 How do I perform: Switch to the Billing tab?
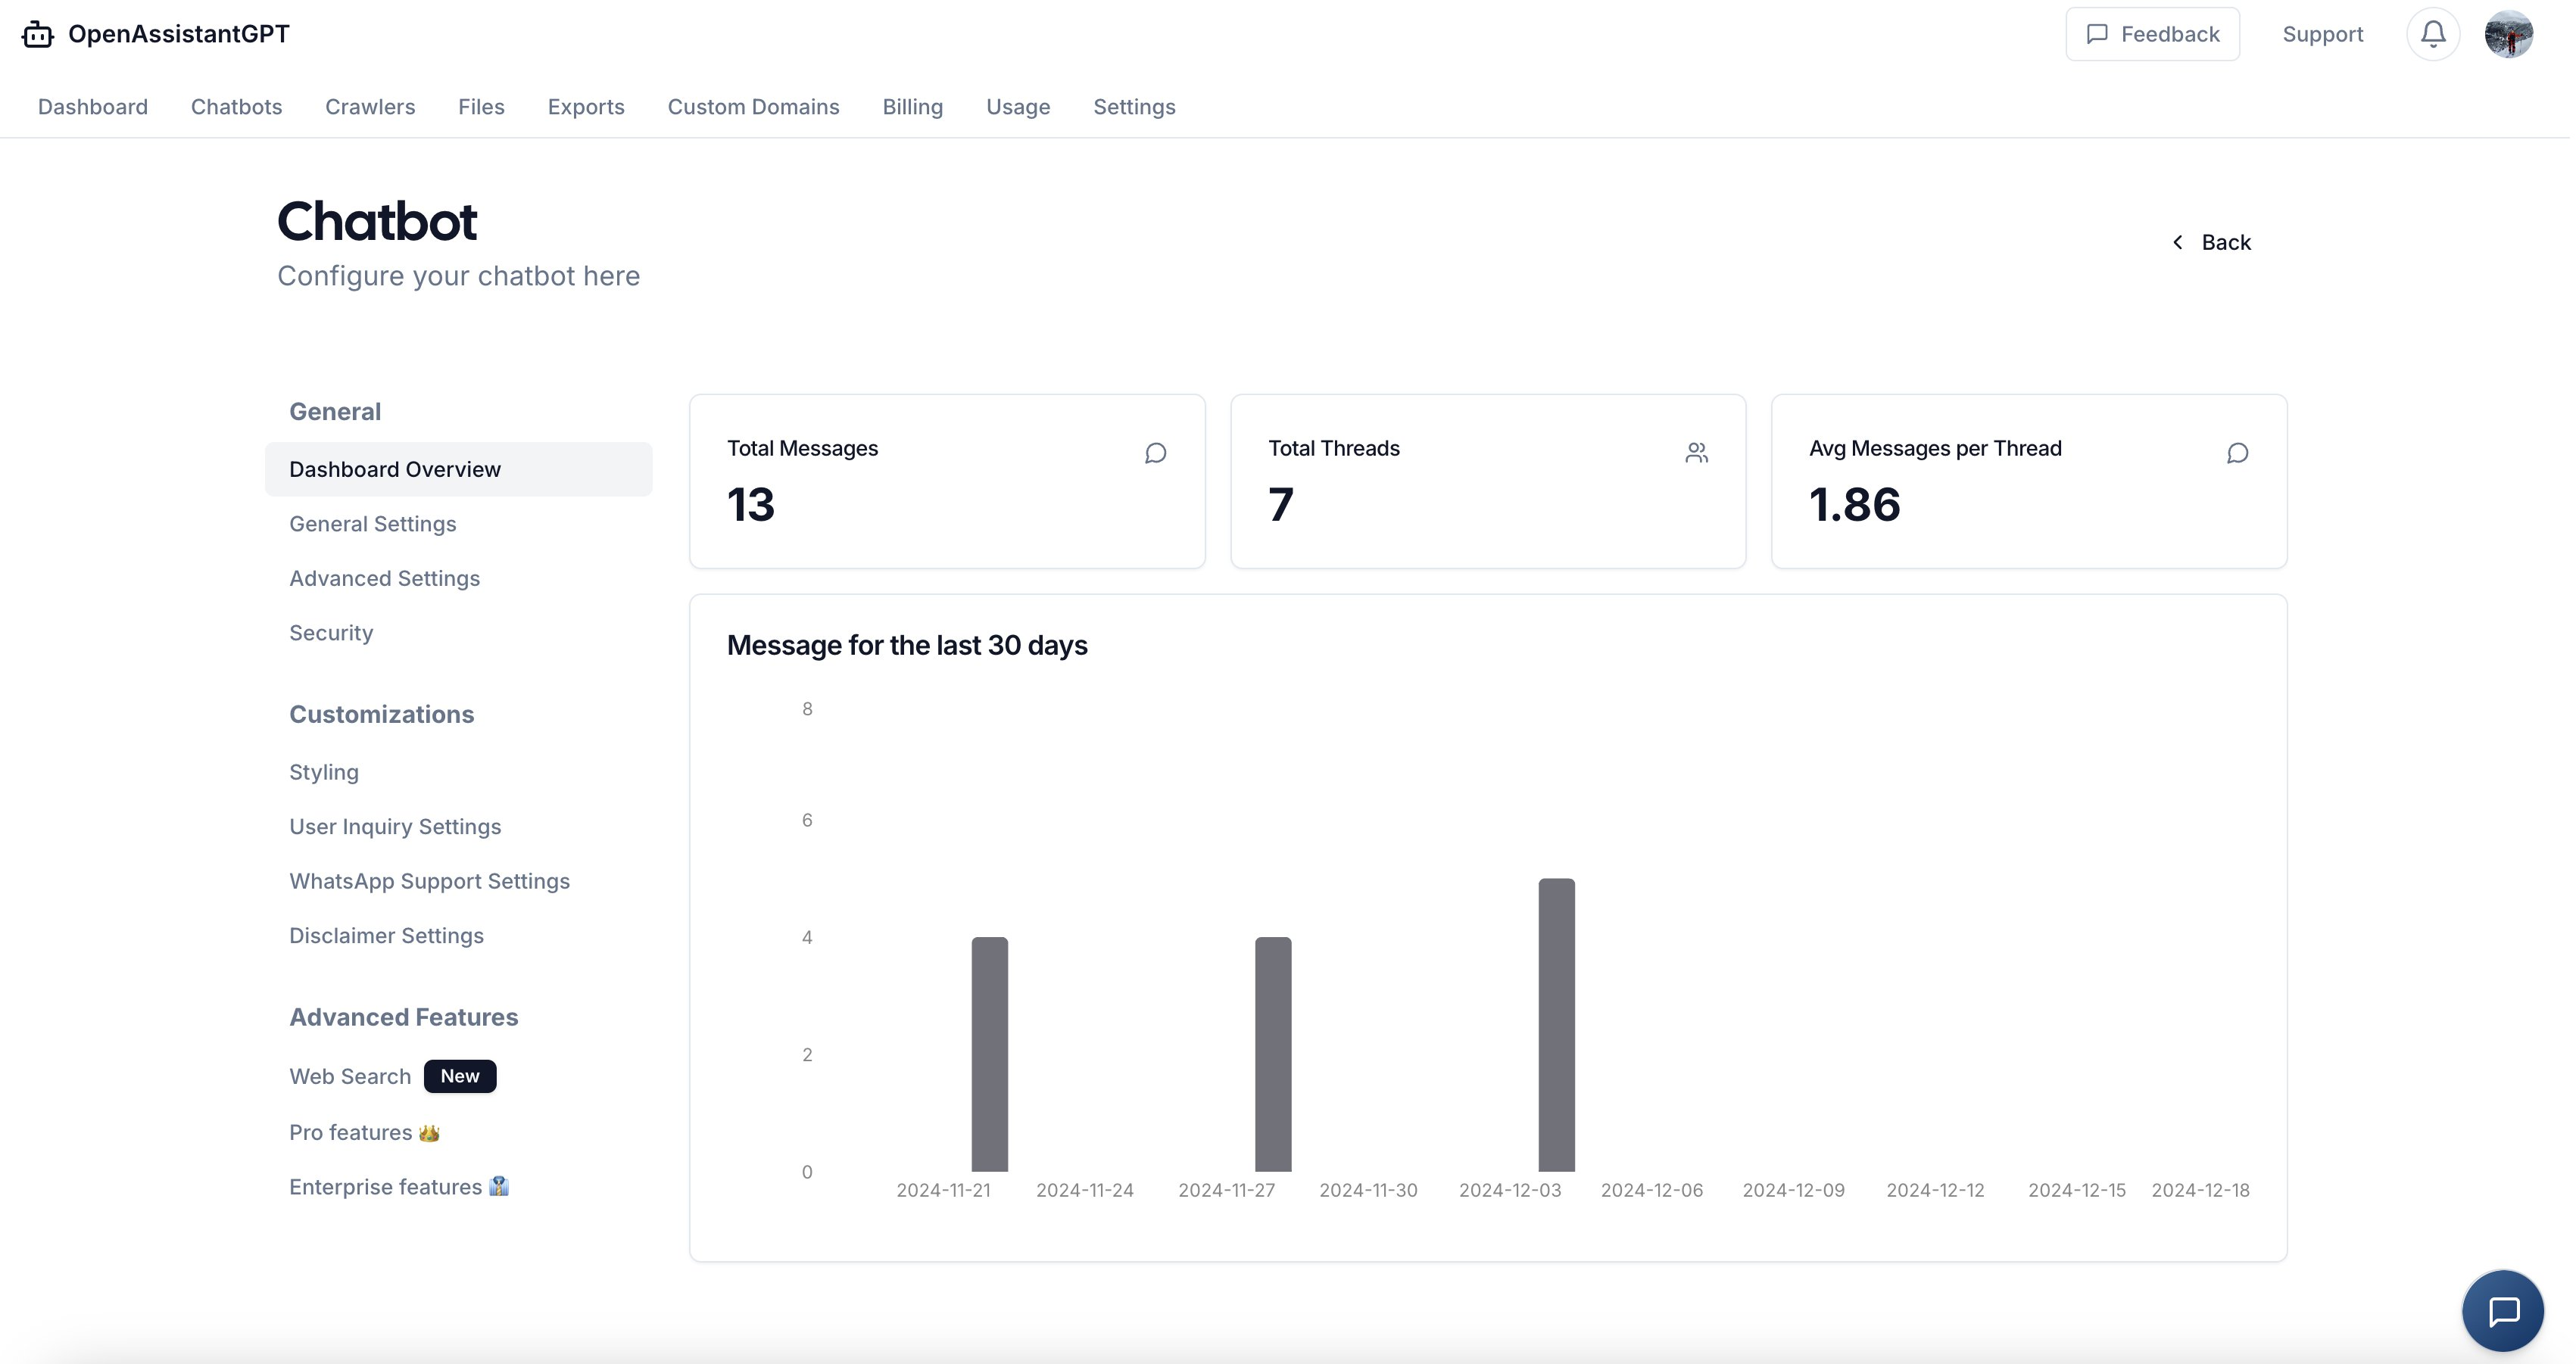click(912, 107)
